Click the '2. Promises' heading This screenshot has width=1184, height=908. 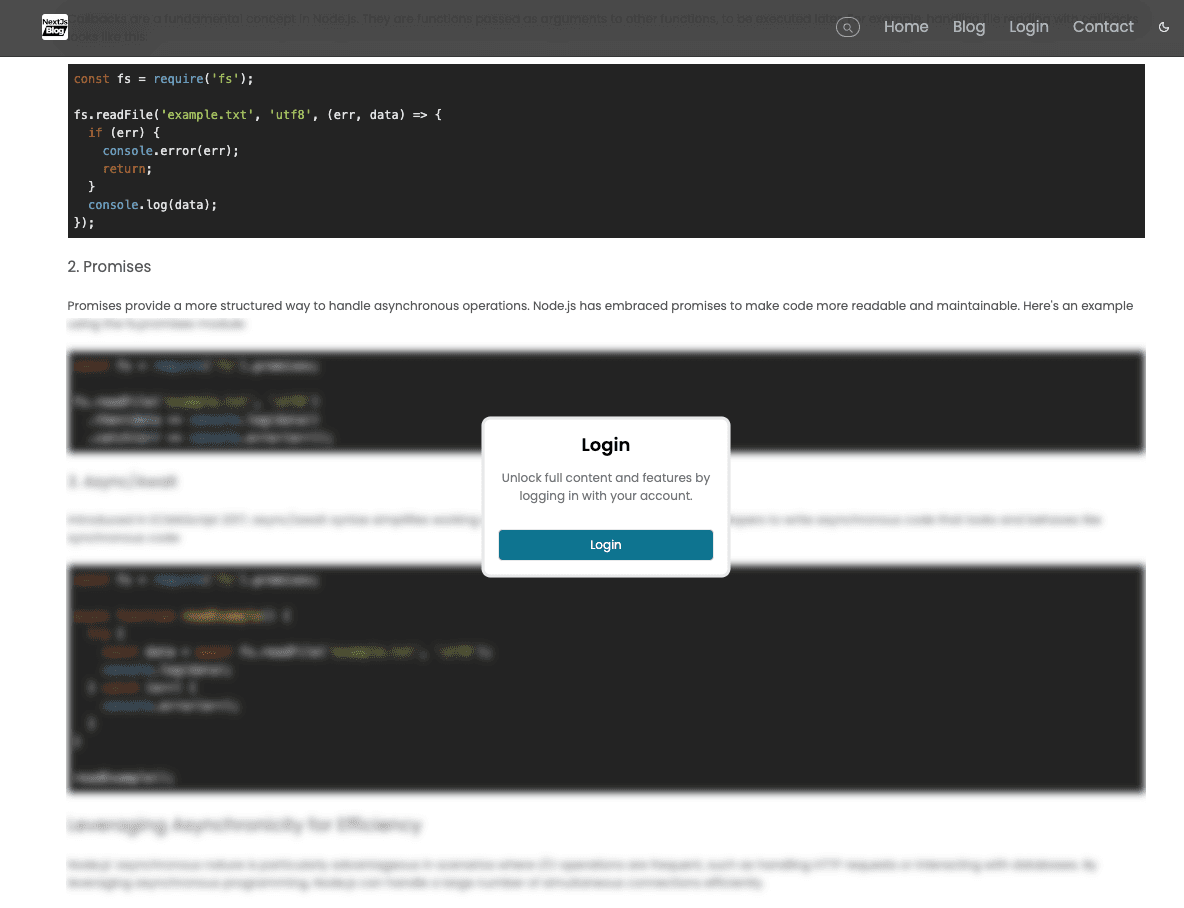coord(109,267)
